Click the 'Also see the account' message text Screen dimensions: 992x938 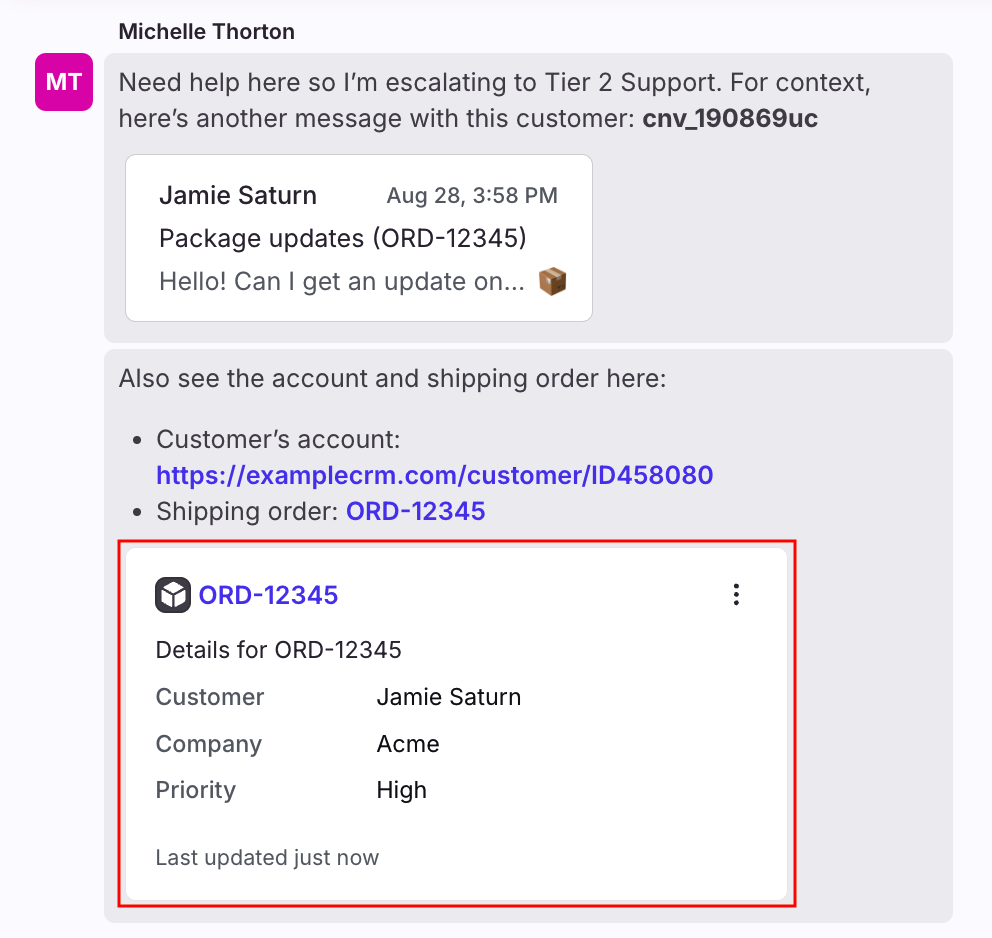[392, 379]
